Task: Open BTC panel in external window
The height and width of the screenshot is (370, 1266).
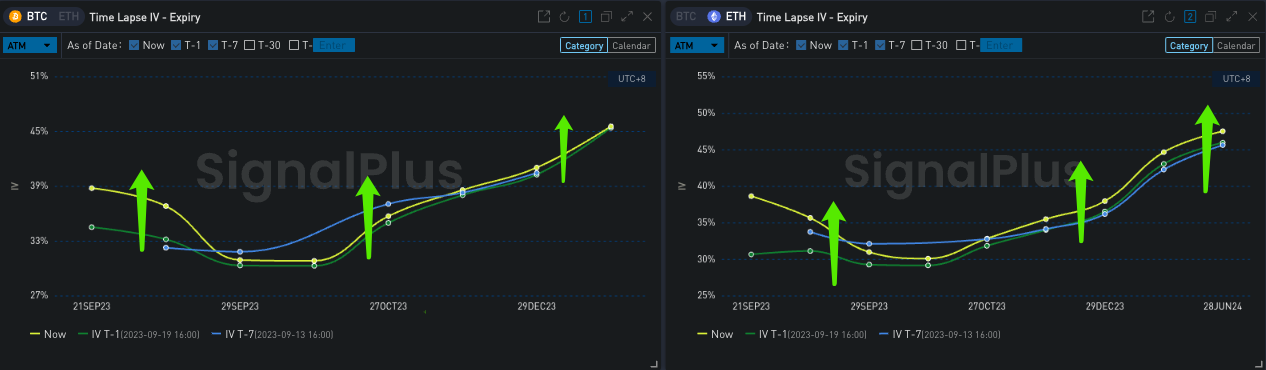Action: 544,17
